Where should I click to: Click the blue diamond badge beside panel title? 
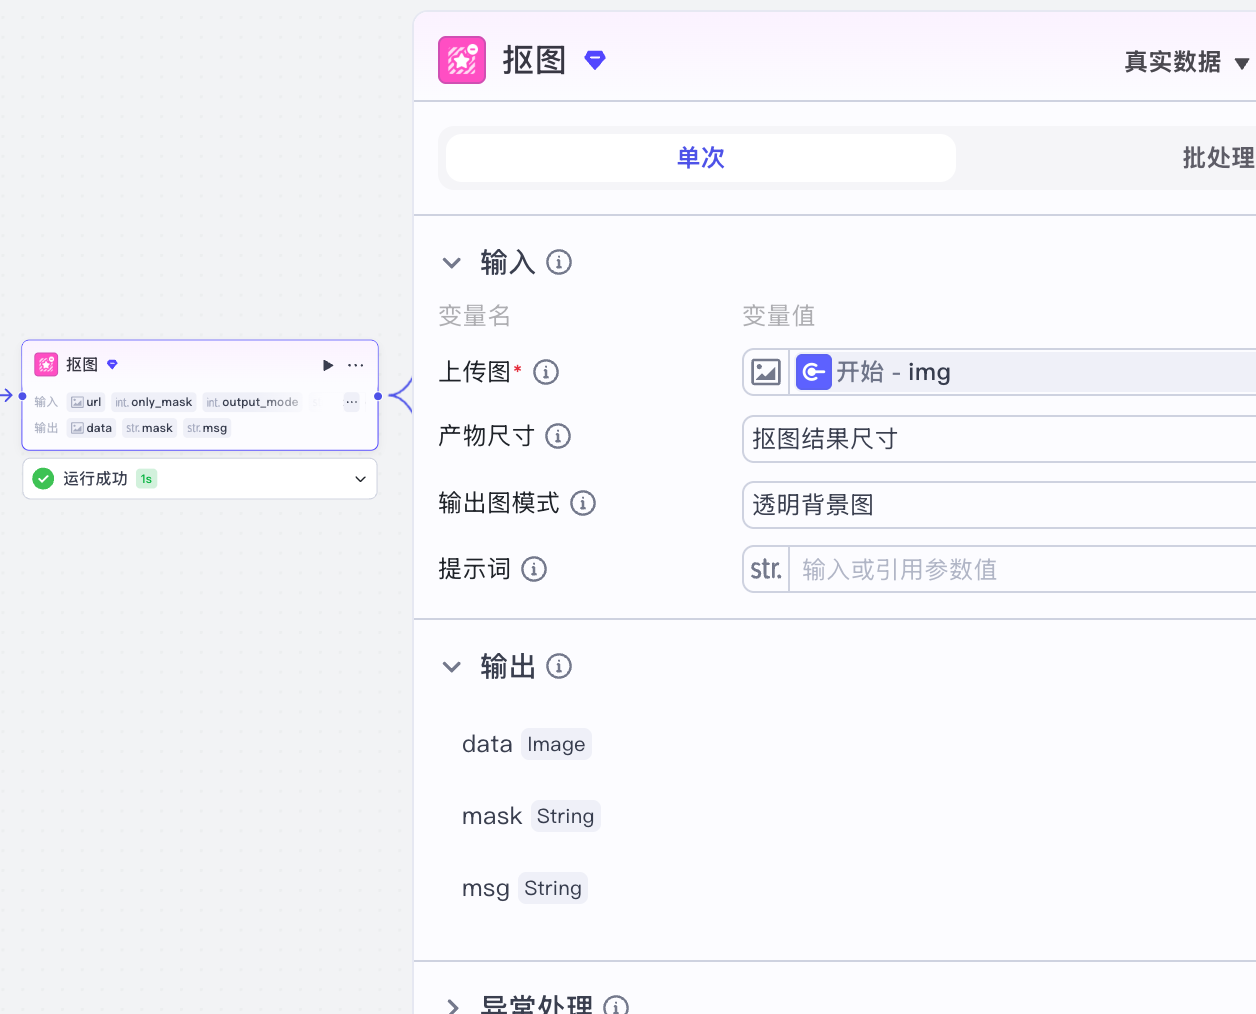(x=595, y=60)
